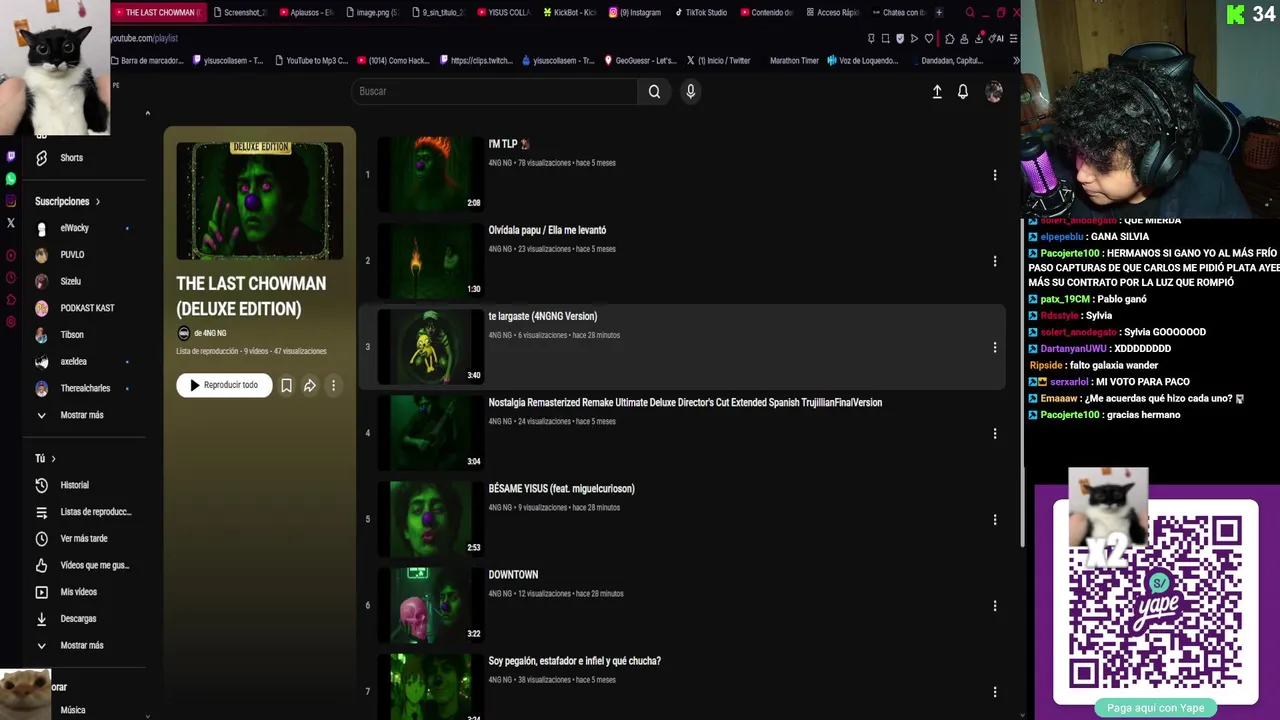Switch to the Aplausos browser tab
This screenshot has width=1280, height=720.
(305, 12)
